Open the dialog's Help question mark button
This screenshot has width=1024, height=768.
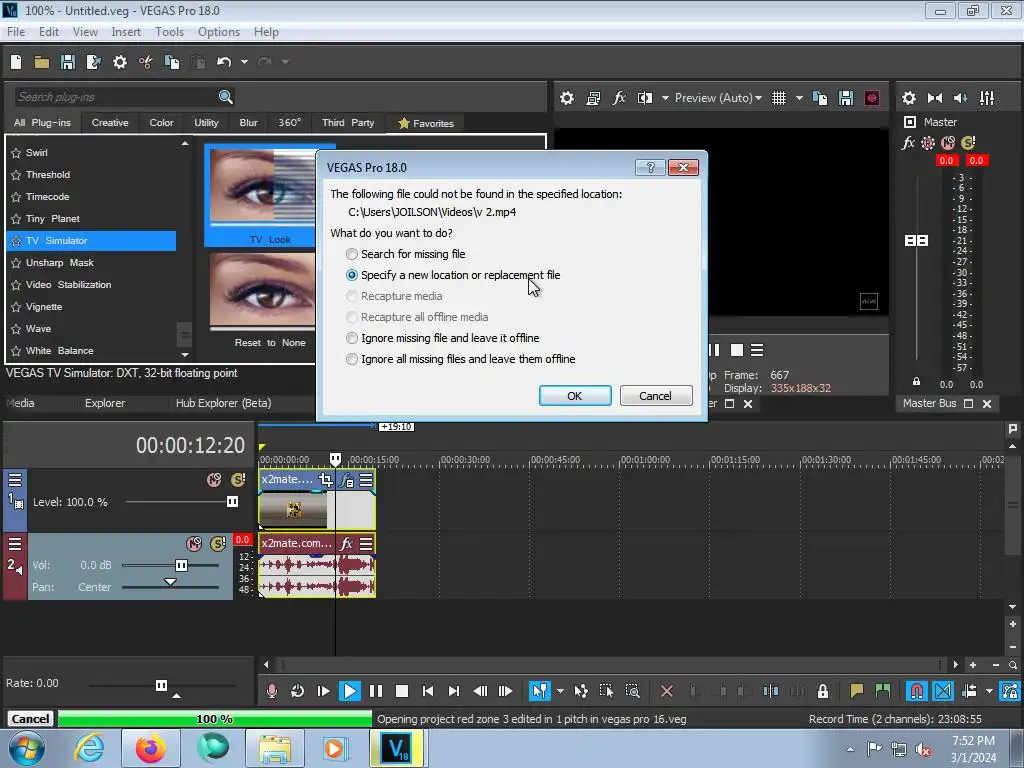pos(650,168)
